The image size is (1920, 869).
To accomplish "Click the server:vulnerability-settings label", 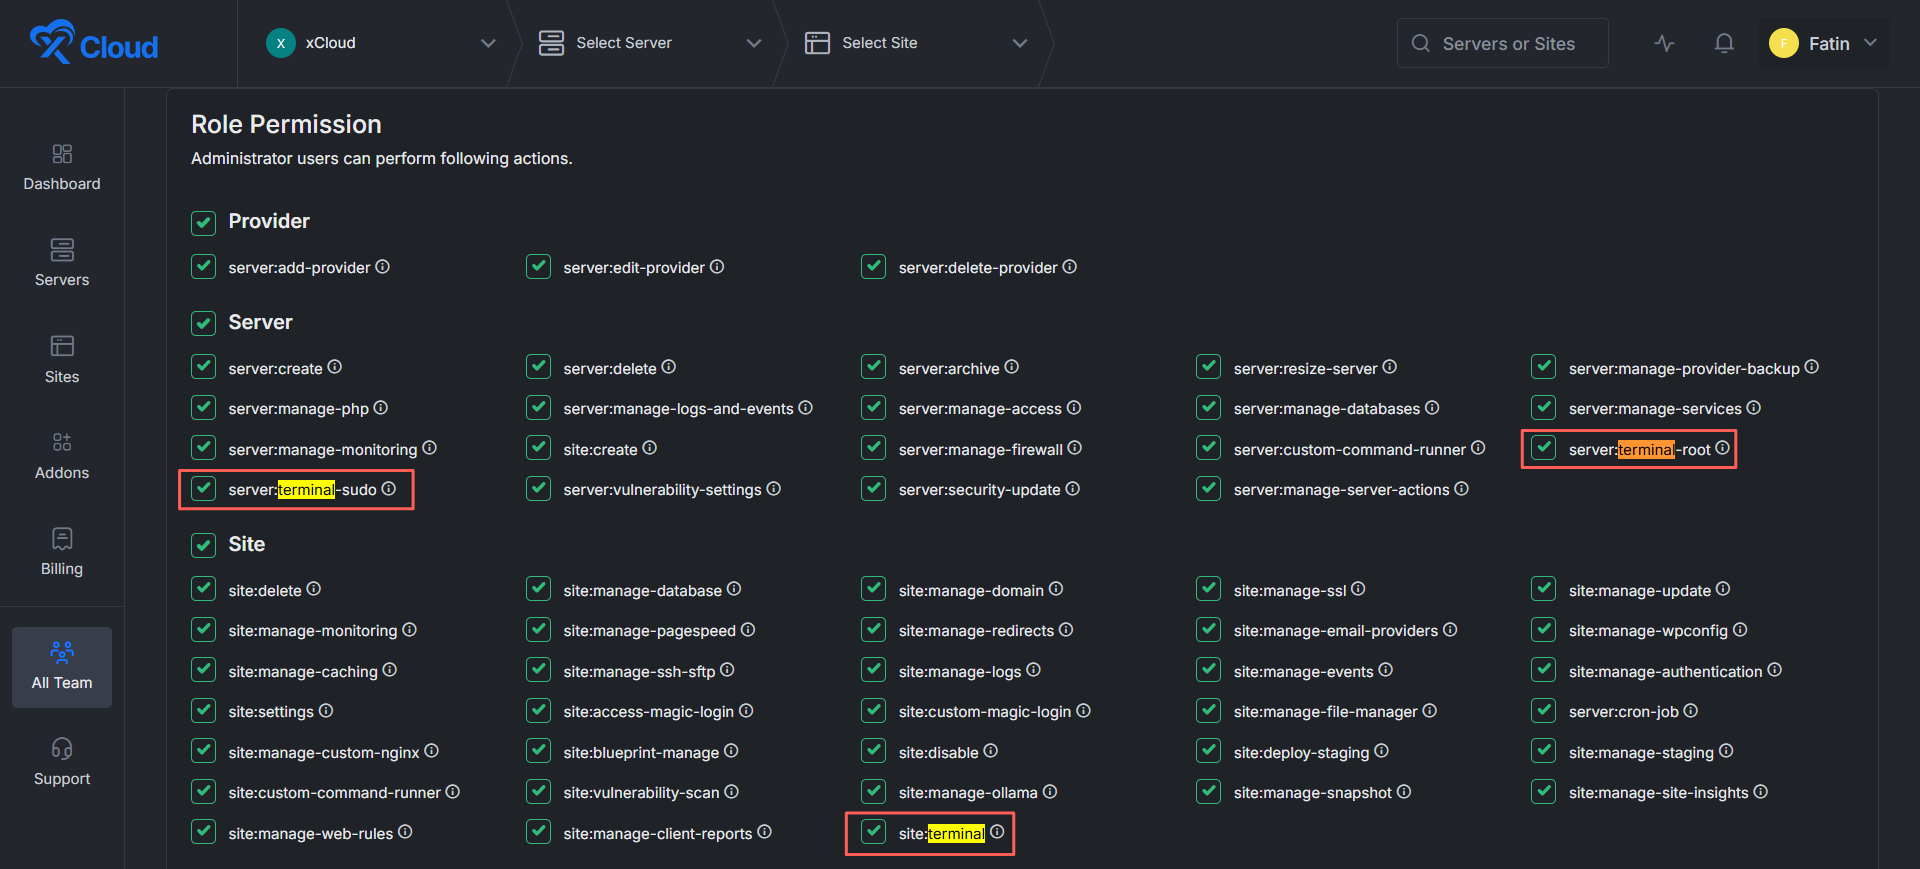I will click(x=662, y=490).
